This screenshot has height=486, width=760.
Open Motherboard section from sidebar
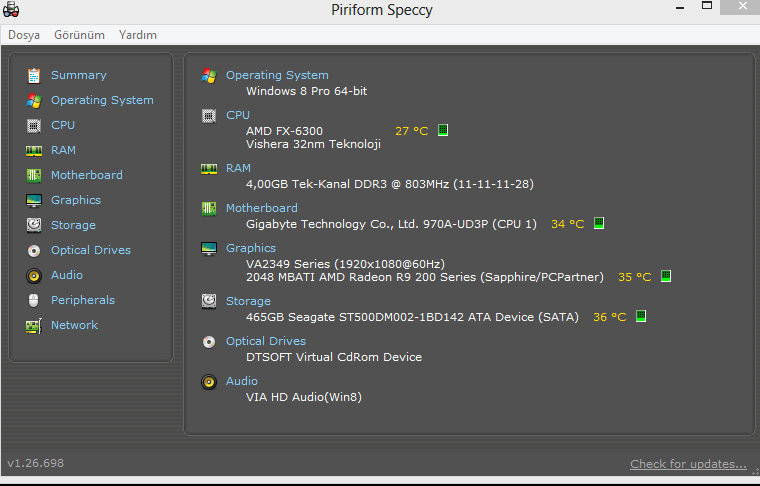[x=87, y=175]
